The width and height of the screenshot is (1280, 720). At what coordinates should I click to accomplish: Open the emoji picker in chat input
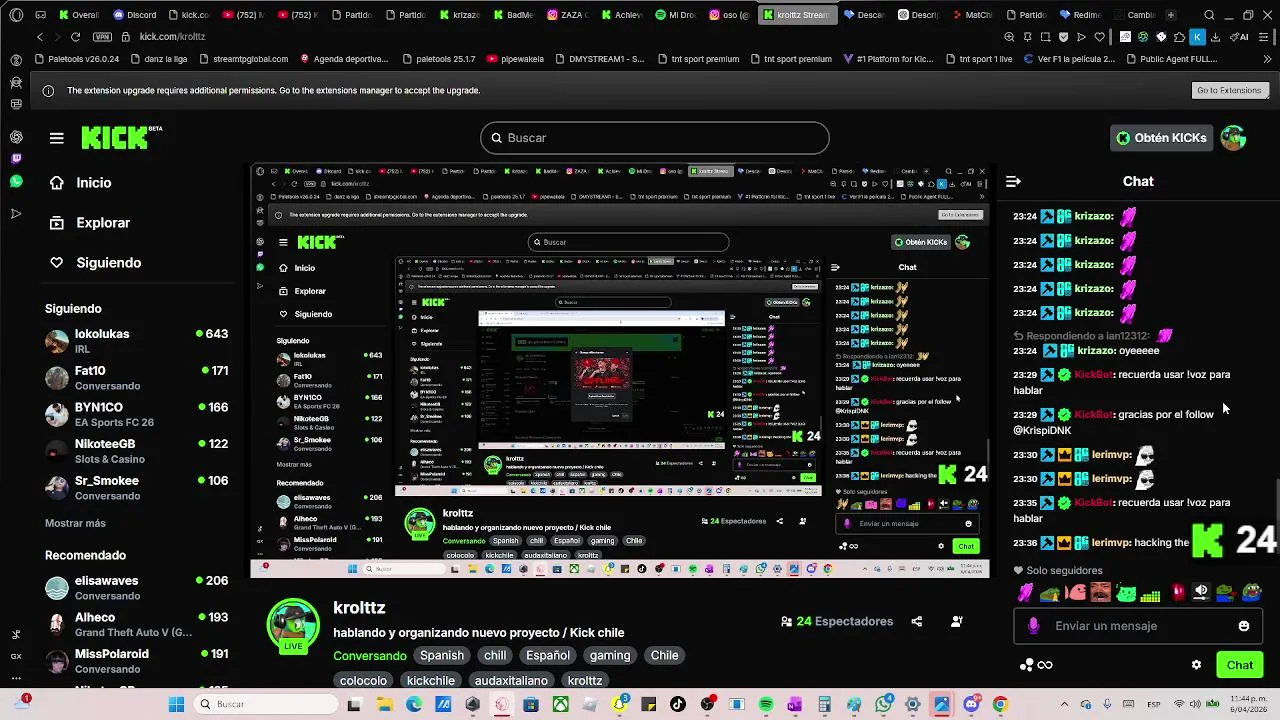pos(1244,626)
